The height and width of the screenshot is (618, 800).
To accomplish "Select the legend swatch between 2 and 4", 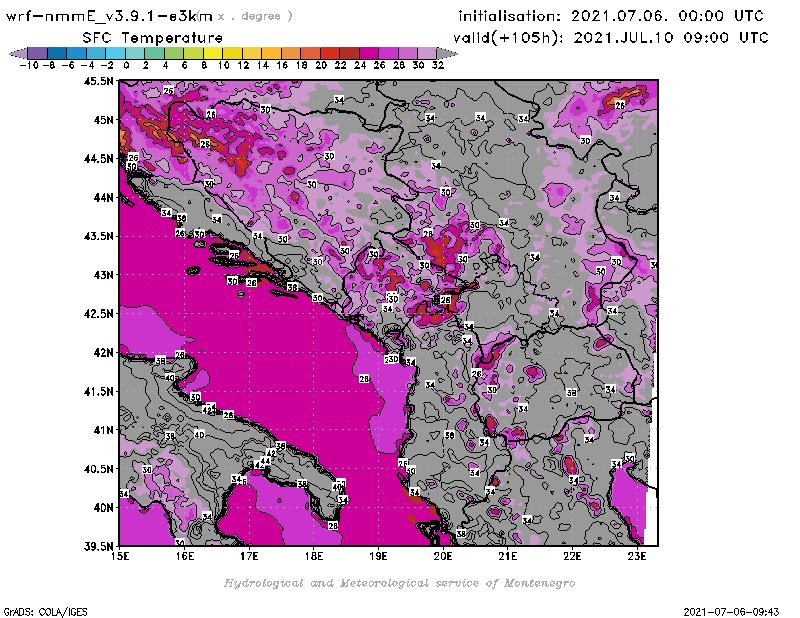I will point(155,53).
